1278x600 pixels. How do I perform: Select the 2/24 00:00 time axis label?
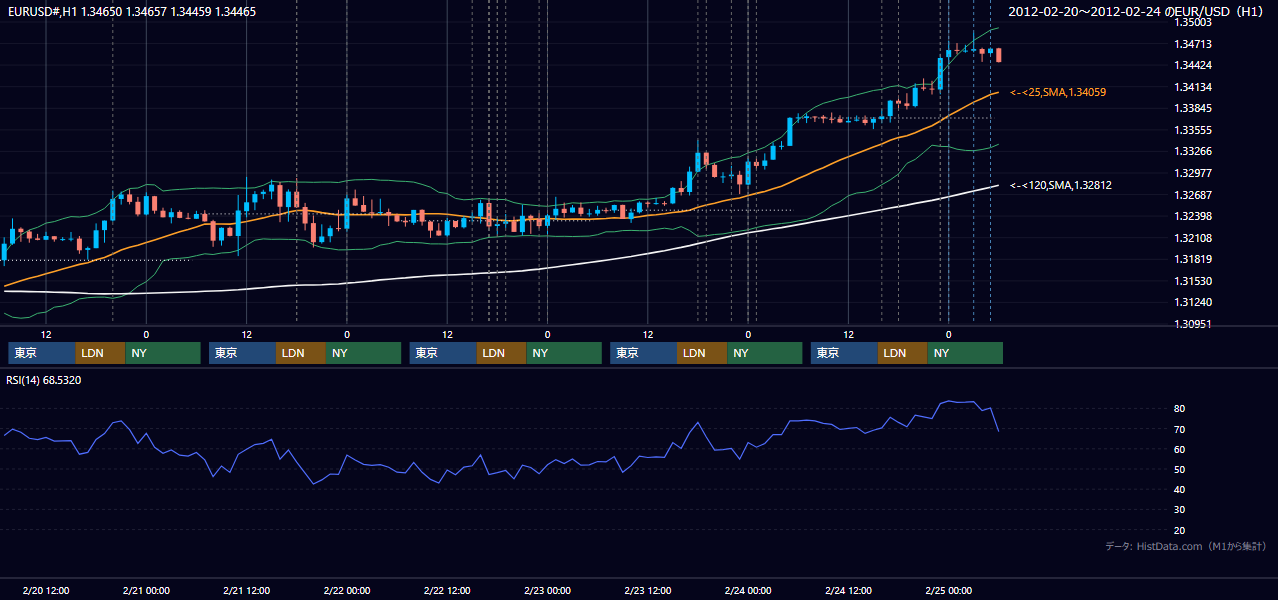748,590
